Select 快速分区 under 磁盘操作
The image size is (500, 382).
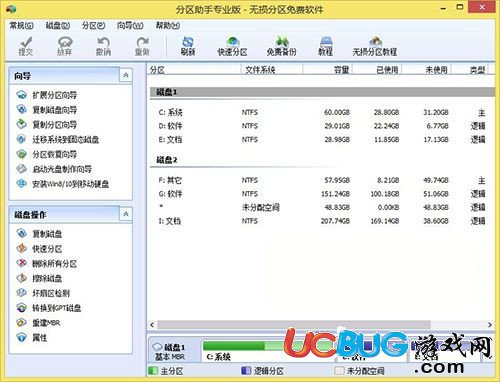(39, 249)
